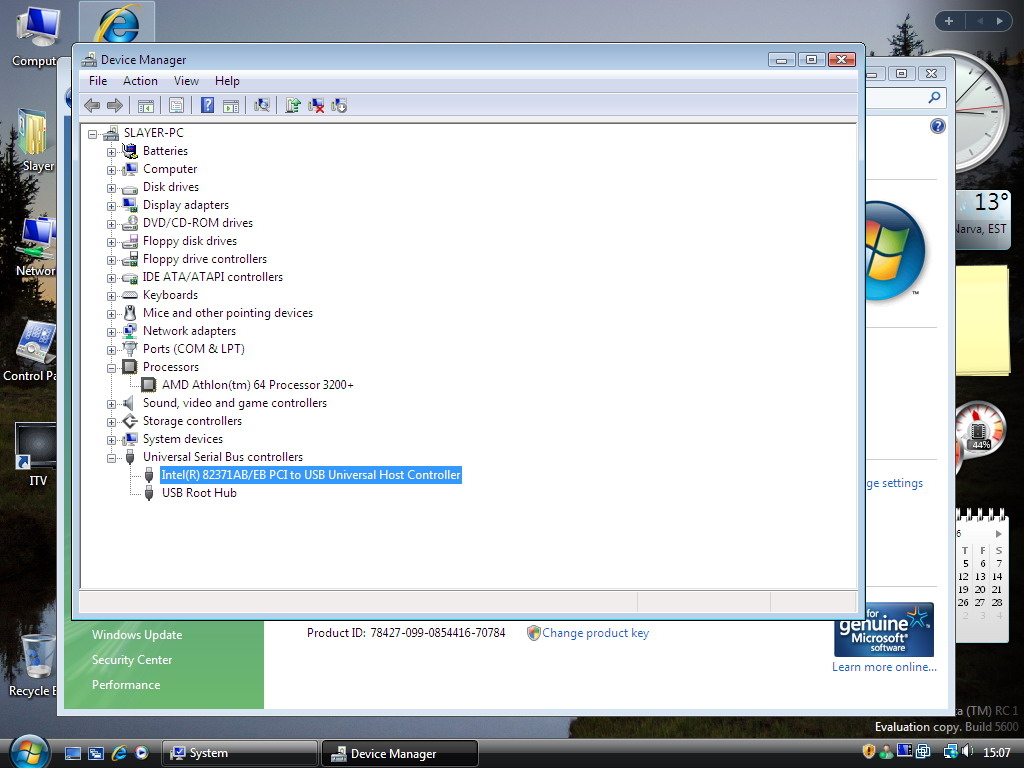This screenshot has height=768, width=1024.
Task: Collapse the Processors node
Action: pos(112,368)
